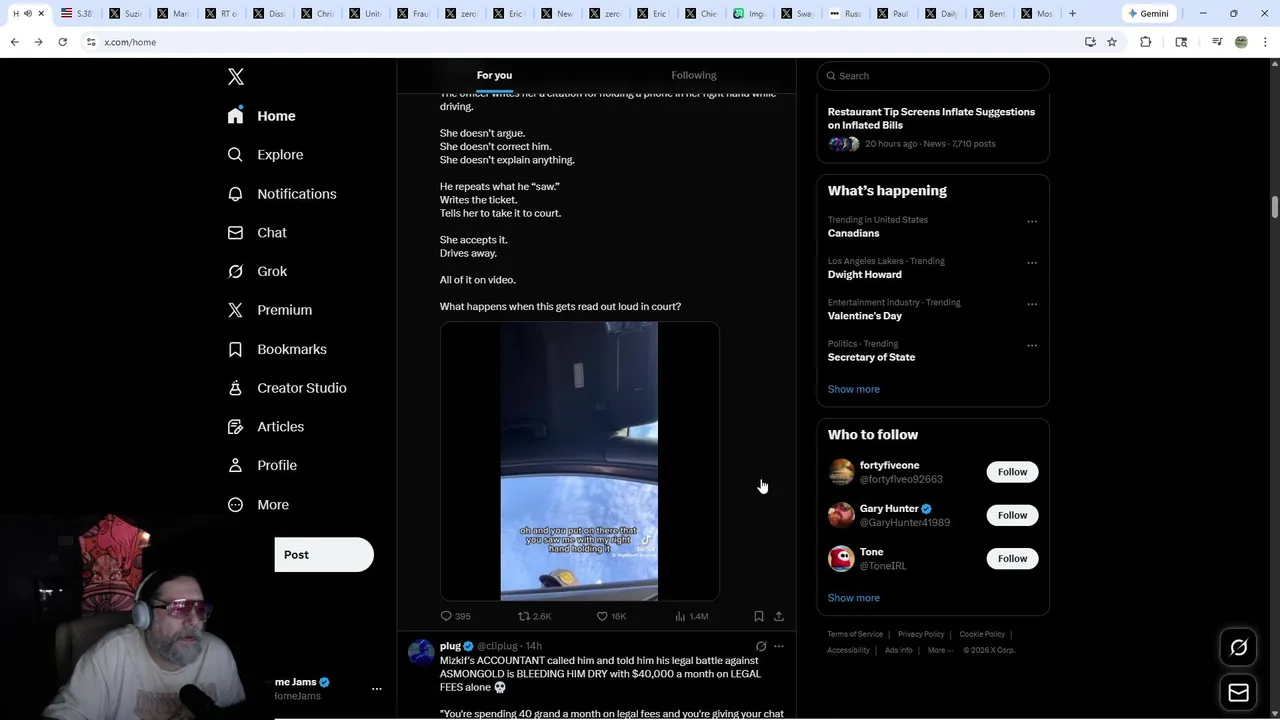Open Profile in the sidebar
Screen dimensions: 1280x720
(262, 466)
